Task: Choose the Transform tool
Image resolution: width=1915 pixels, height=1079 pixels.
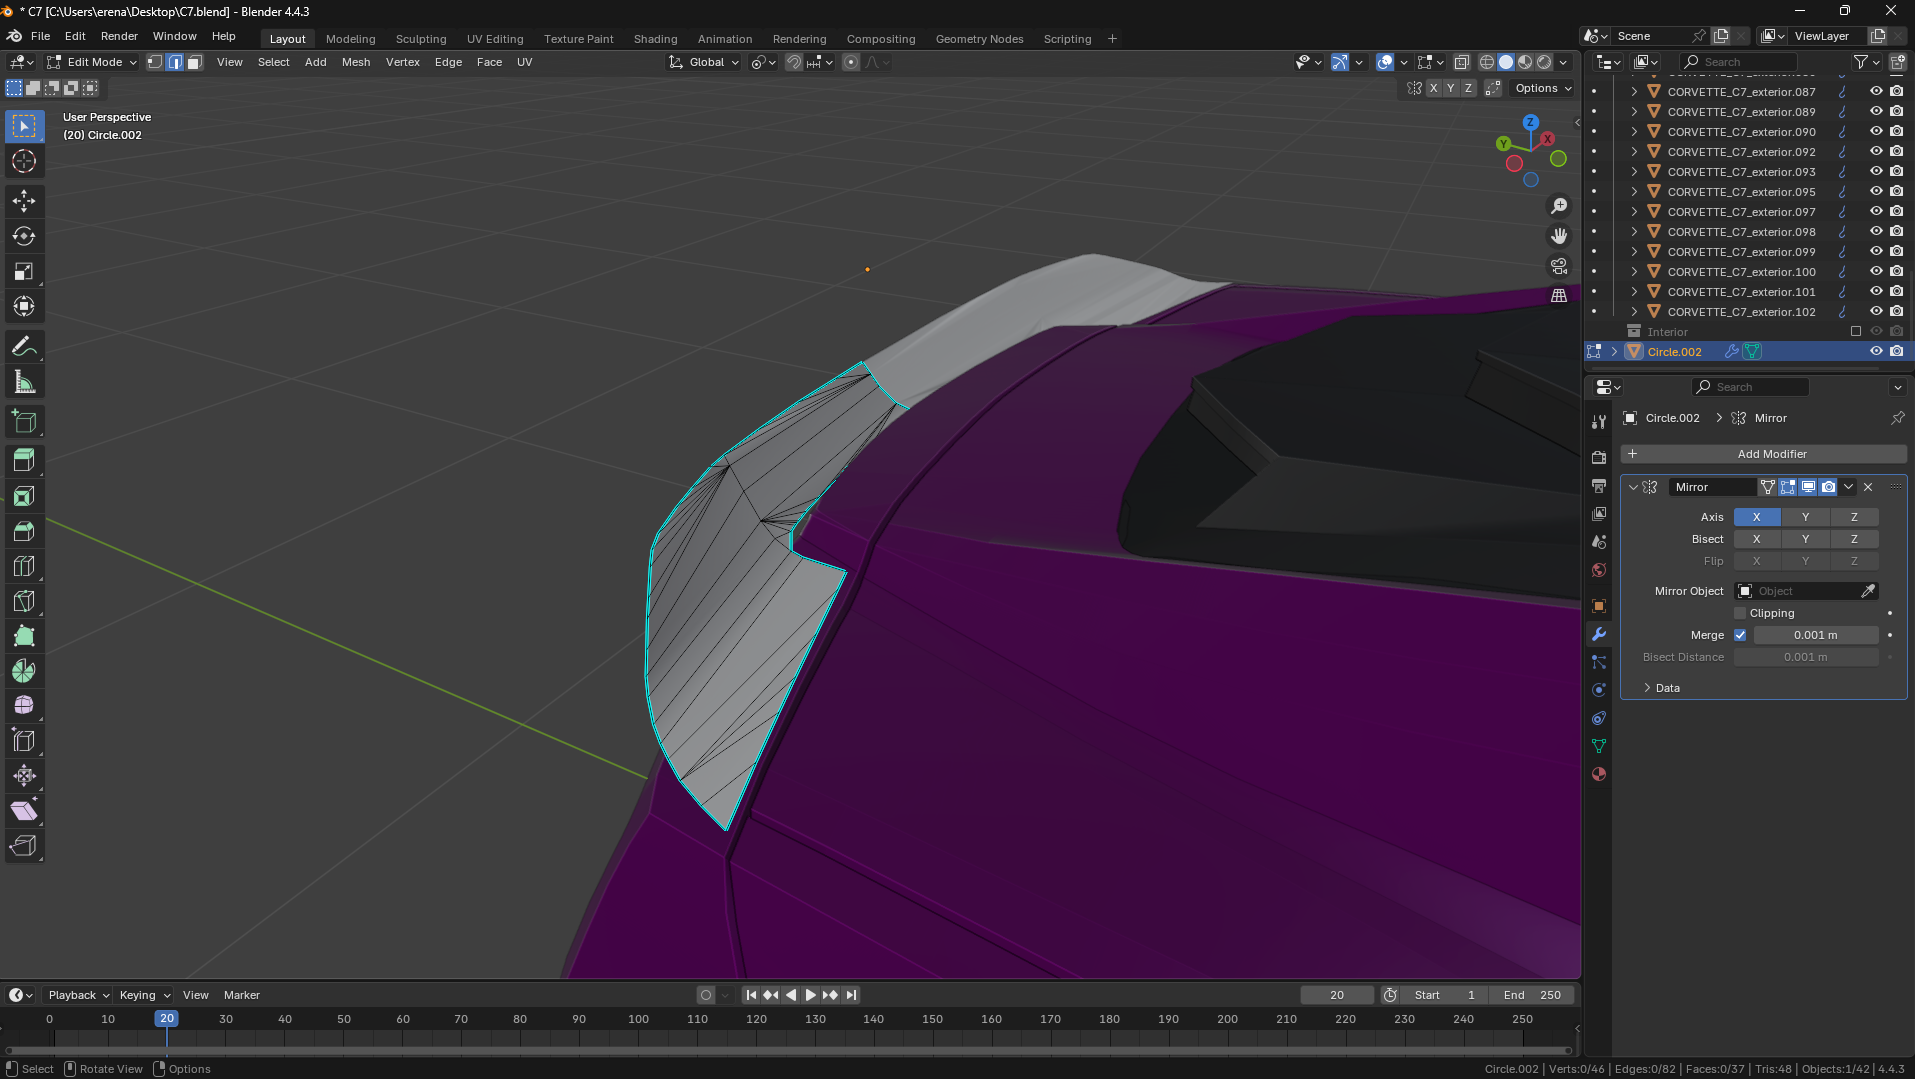Action: coord(24,306)
